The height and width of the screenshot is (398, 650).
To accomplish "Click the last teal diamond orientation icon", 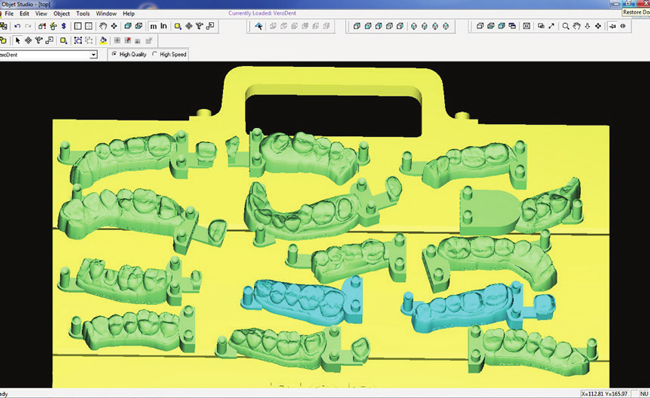I will (x=446, y=26).
